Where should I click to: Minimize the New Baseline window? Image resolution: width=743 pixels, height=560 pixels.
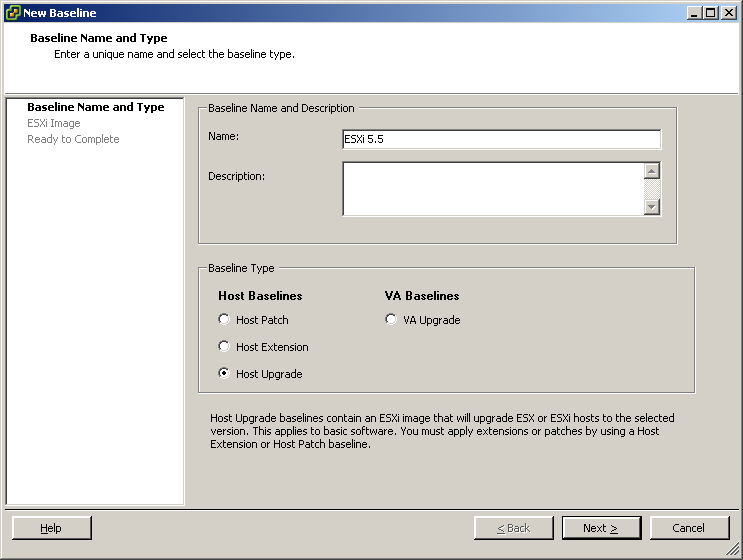694,13
